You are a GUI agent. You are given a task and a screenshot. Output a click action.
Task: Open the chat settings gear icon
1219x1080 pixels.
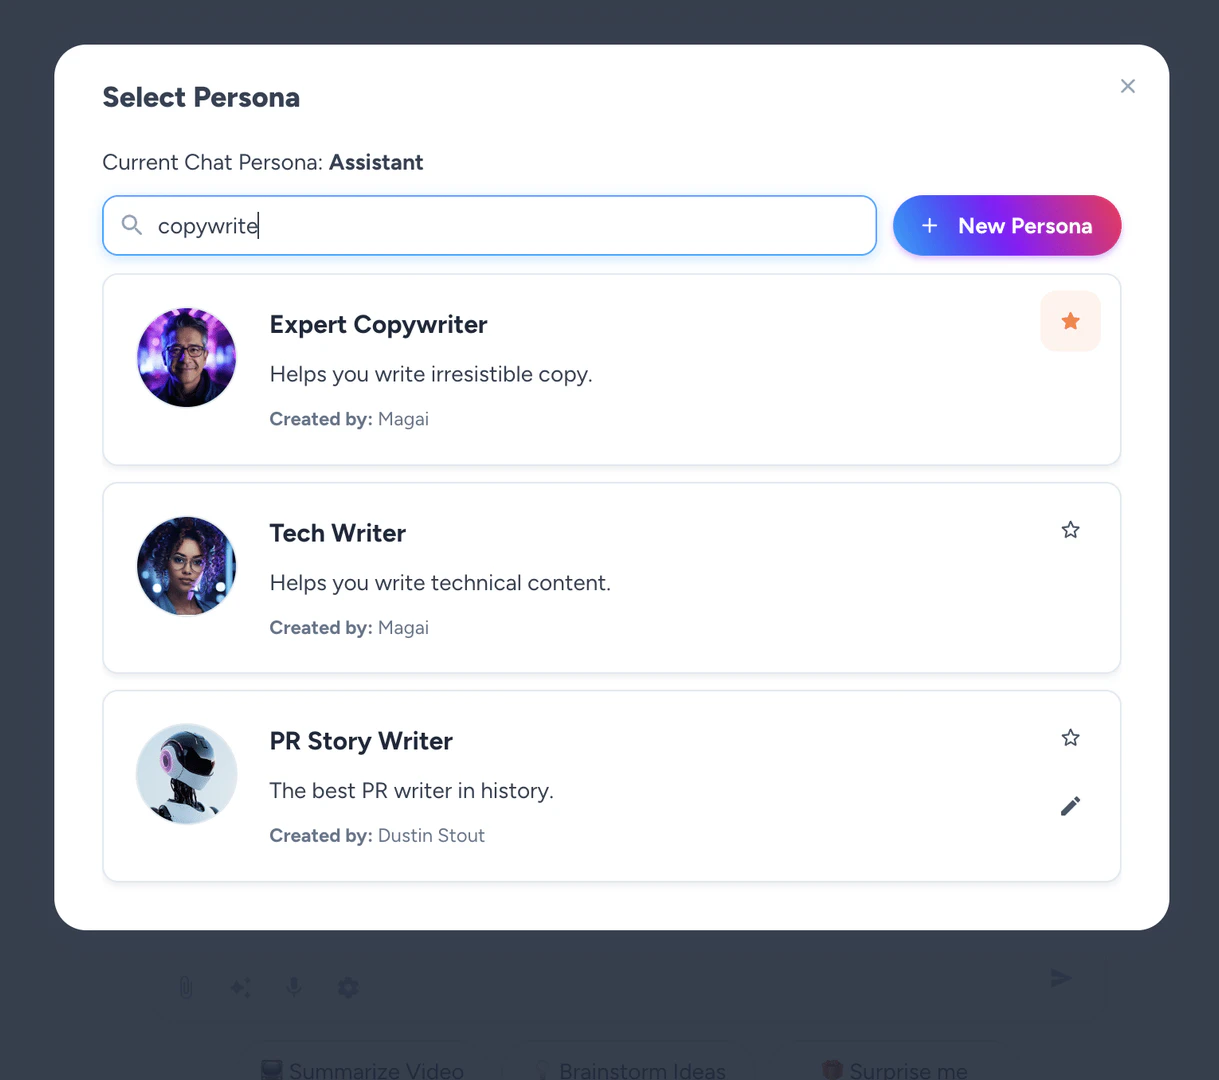[x=348, y=987]
